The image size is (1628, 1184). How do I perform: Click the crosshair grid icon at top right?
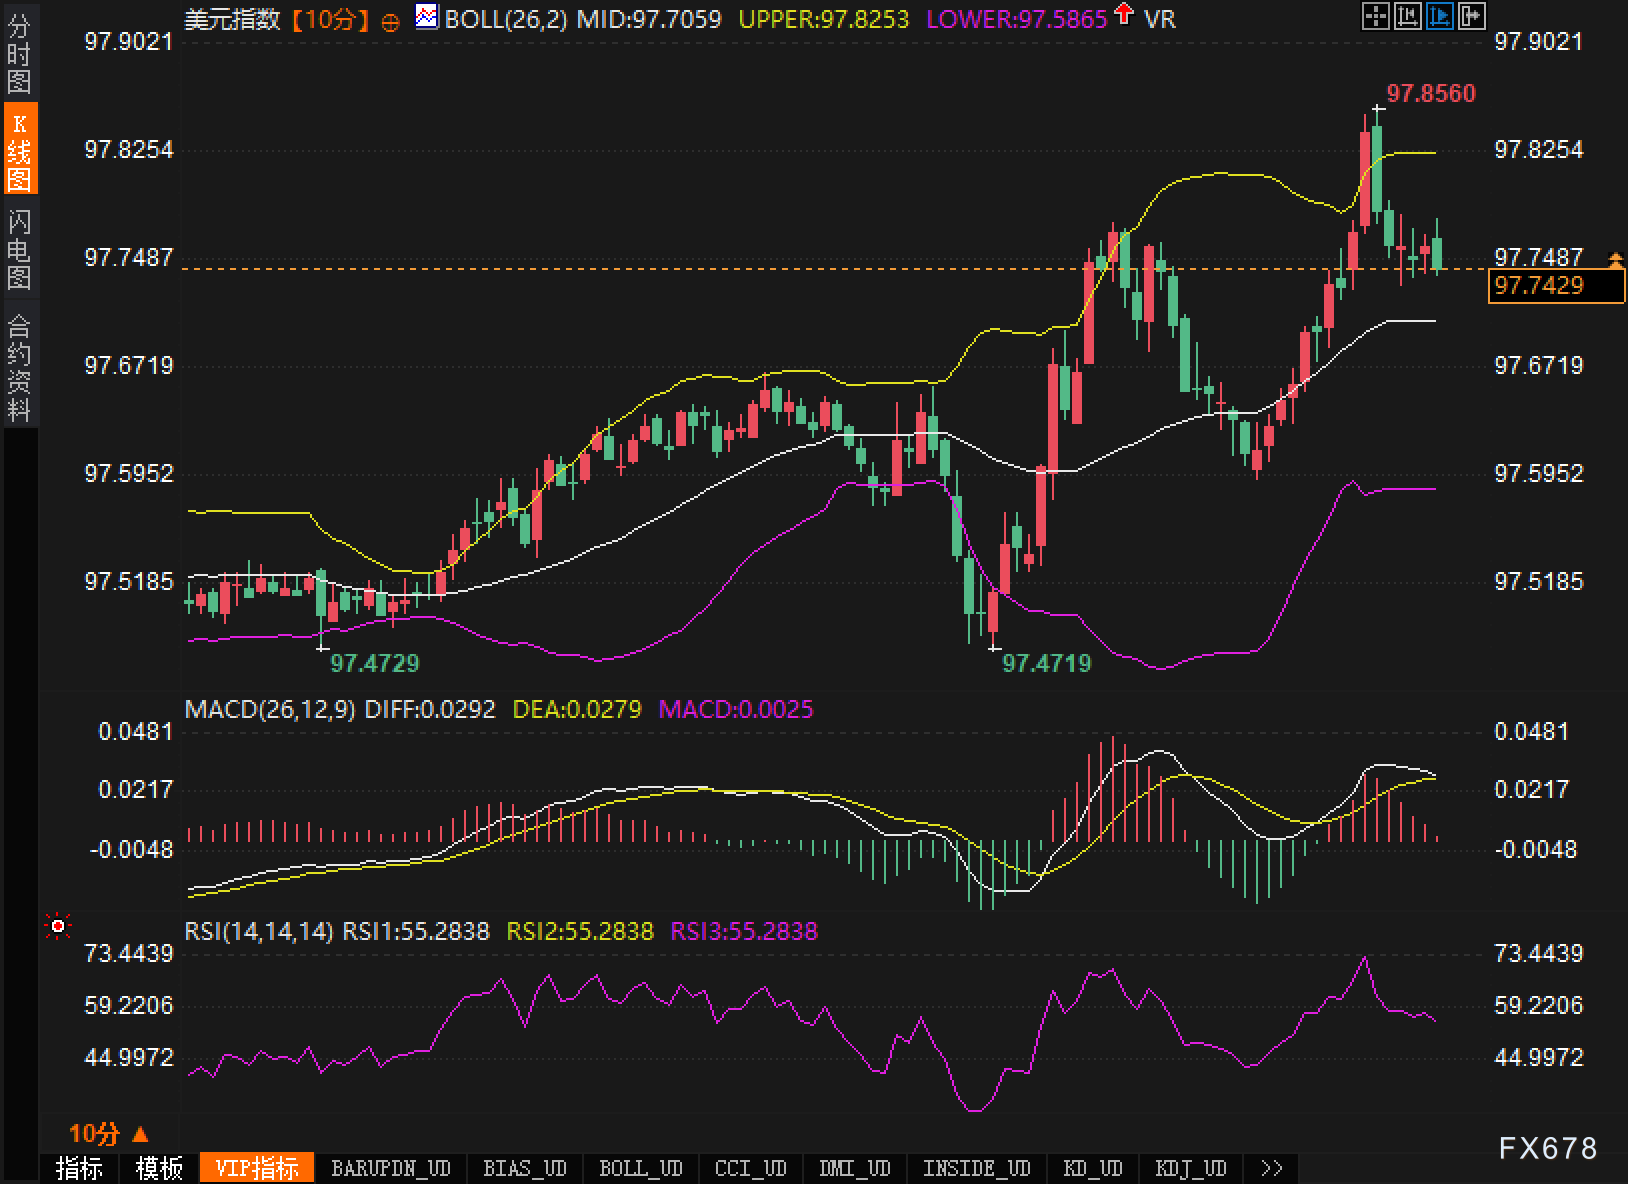[x=1376, y=16]
